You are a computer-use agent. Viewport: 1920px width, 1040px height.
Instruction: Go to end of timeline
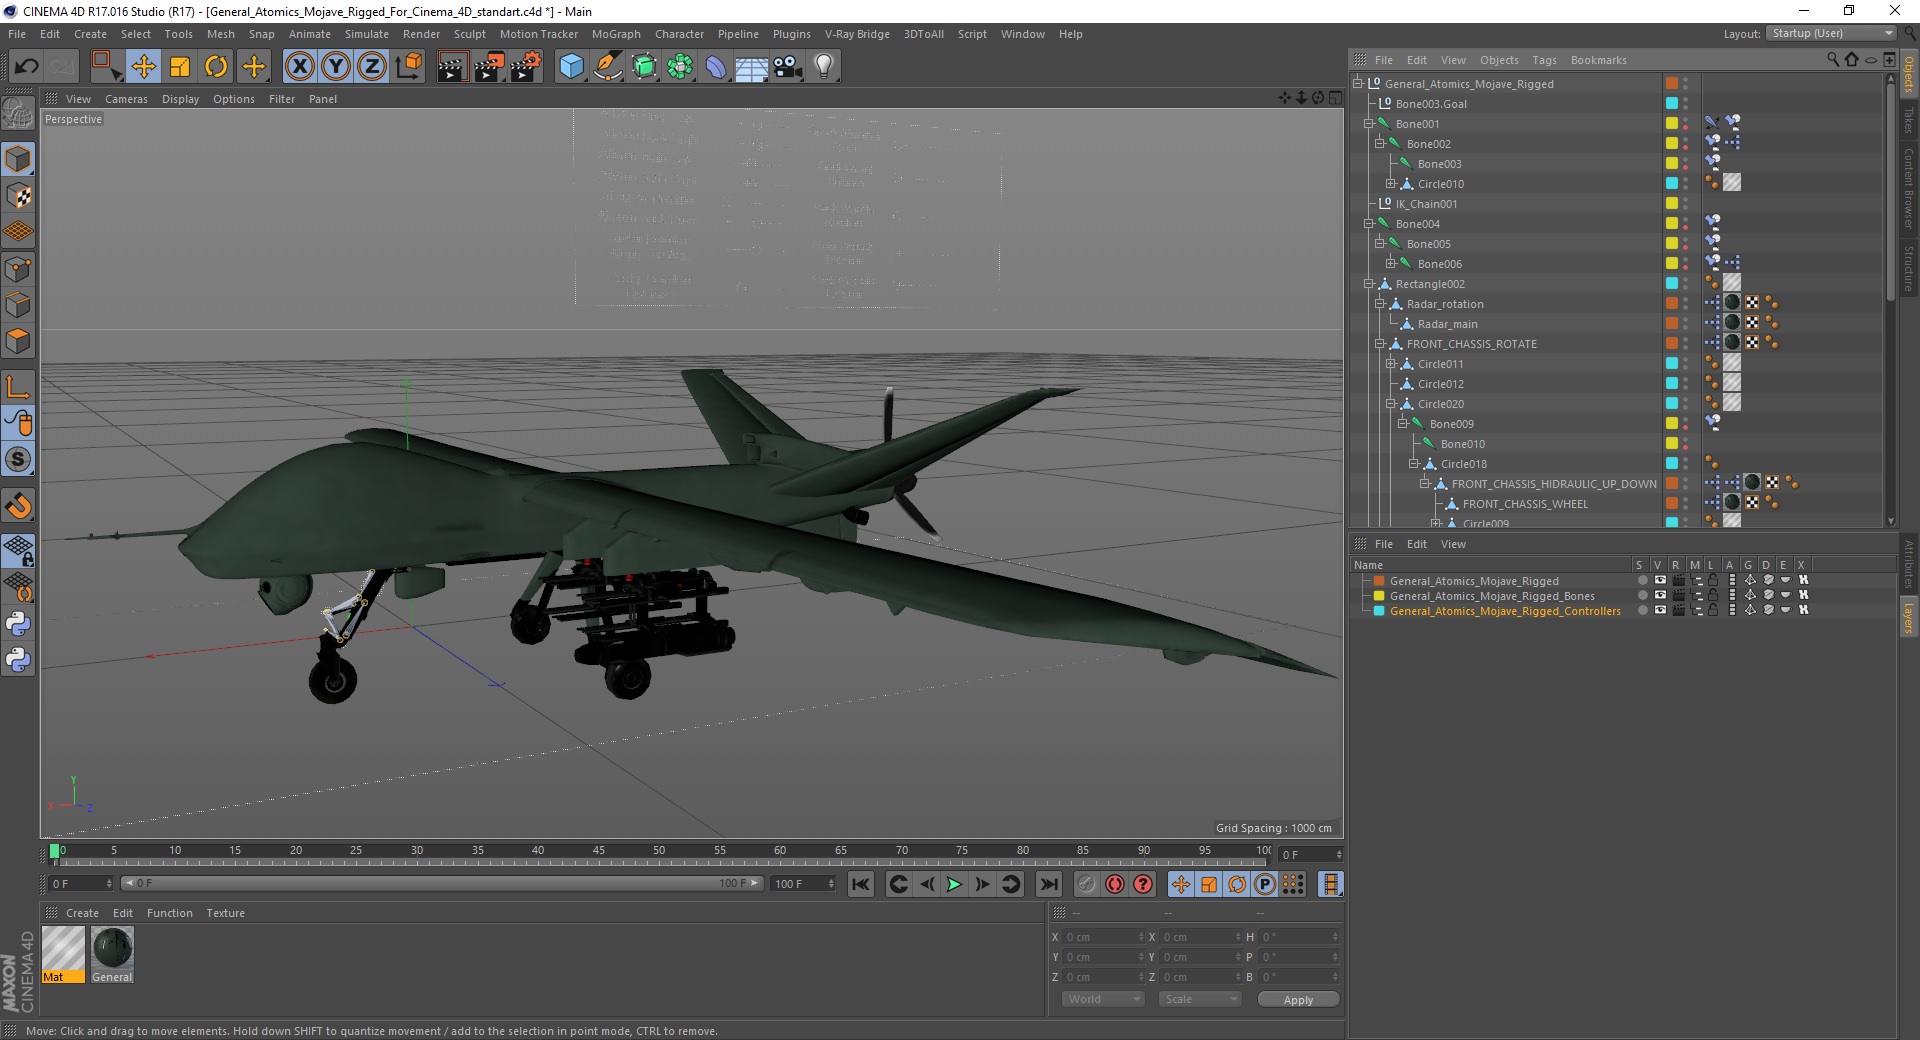pyautogui.click(x=1048, y=884)
